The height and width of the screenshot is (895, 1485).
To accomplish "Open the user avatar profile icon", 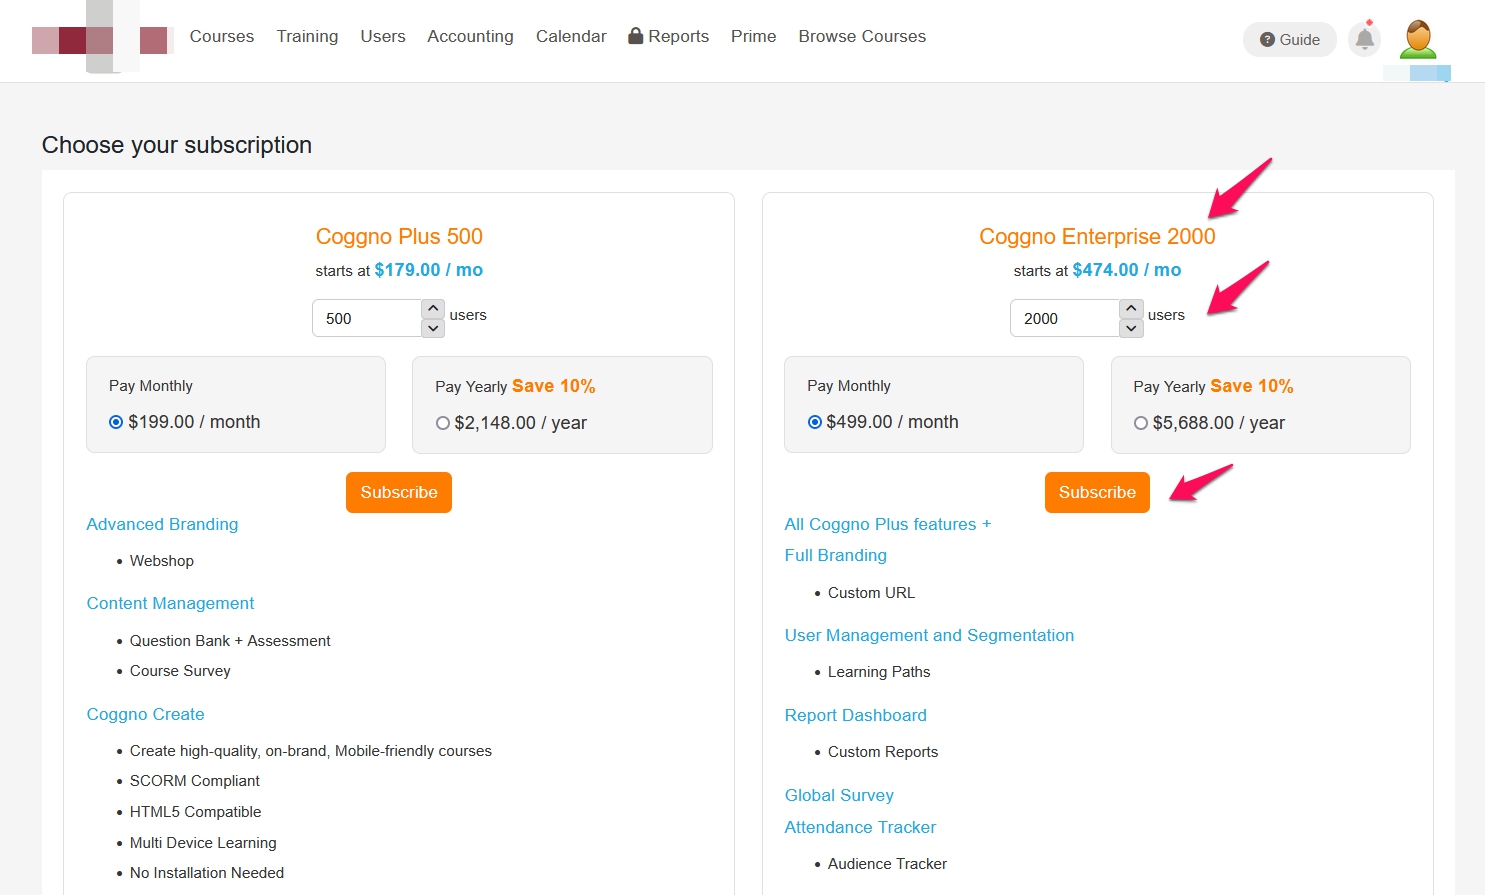I will pos(1417,39).
